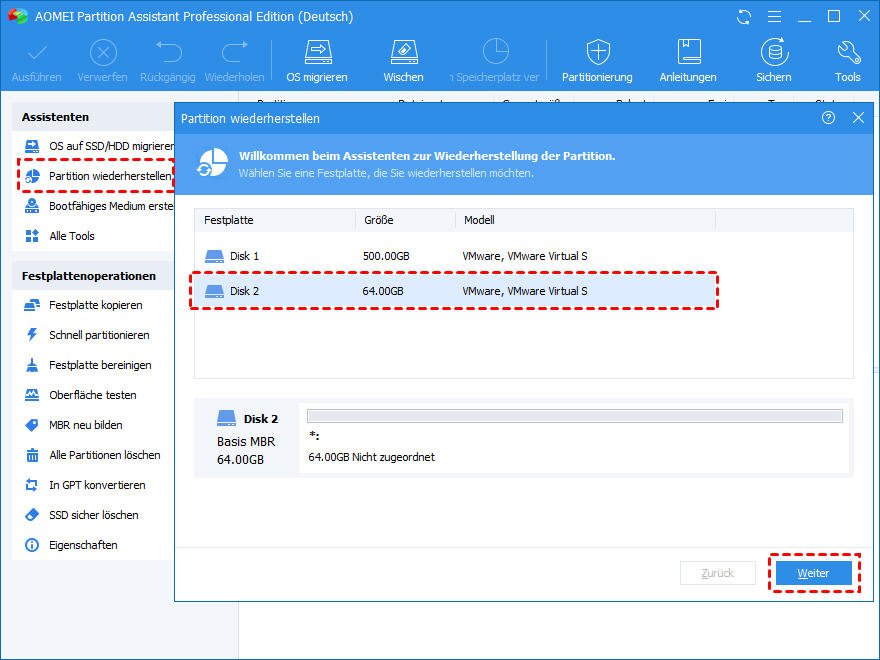
Task: Choose MBR neu bilden operation
Action: click(74, 425)
